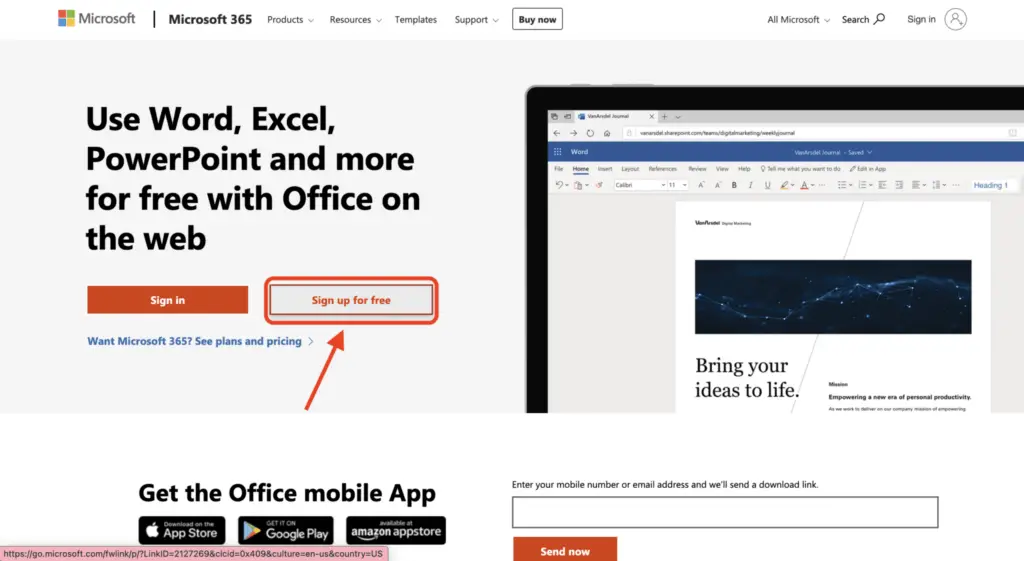Click the decrease indent icon
Viewport: 1024px width, 561px height.
(882, 185)
